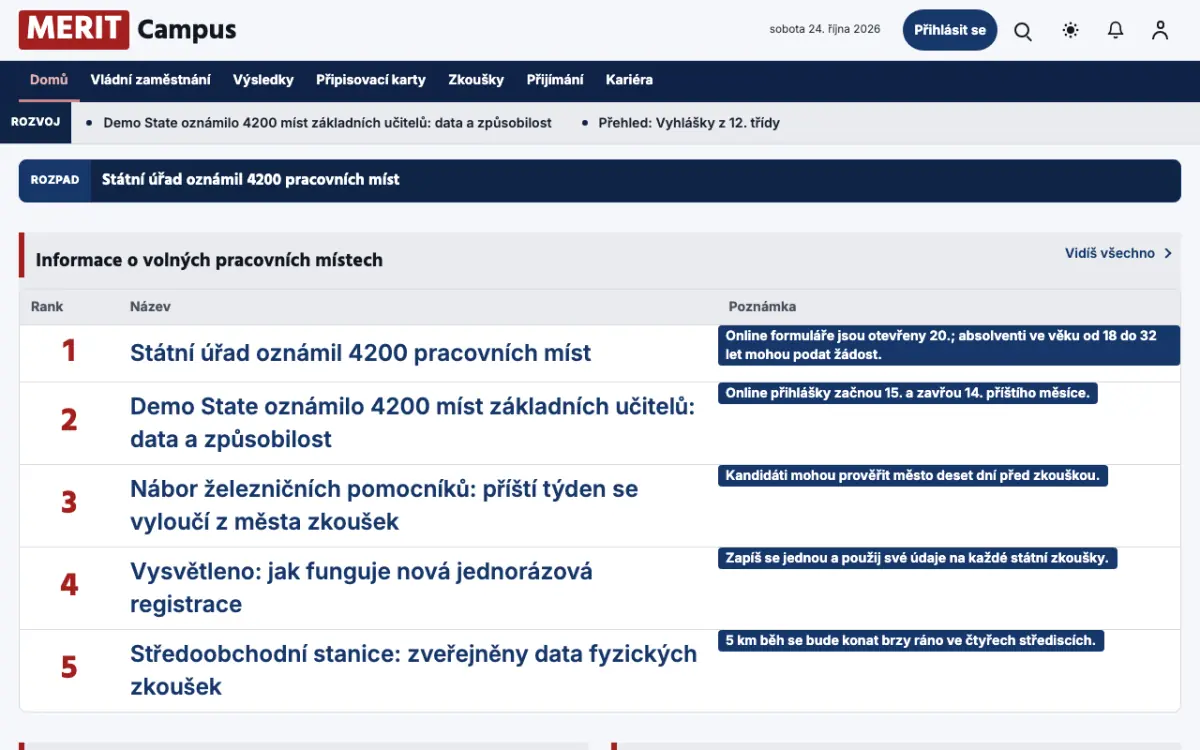Open ticker item Demo State oznámilo 4200 míst

pyautogui.click(x=327, y=123)
